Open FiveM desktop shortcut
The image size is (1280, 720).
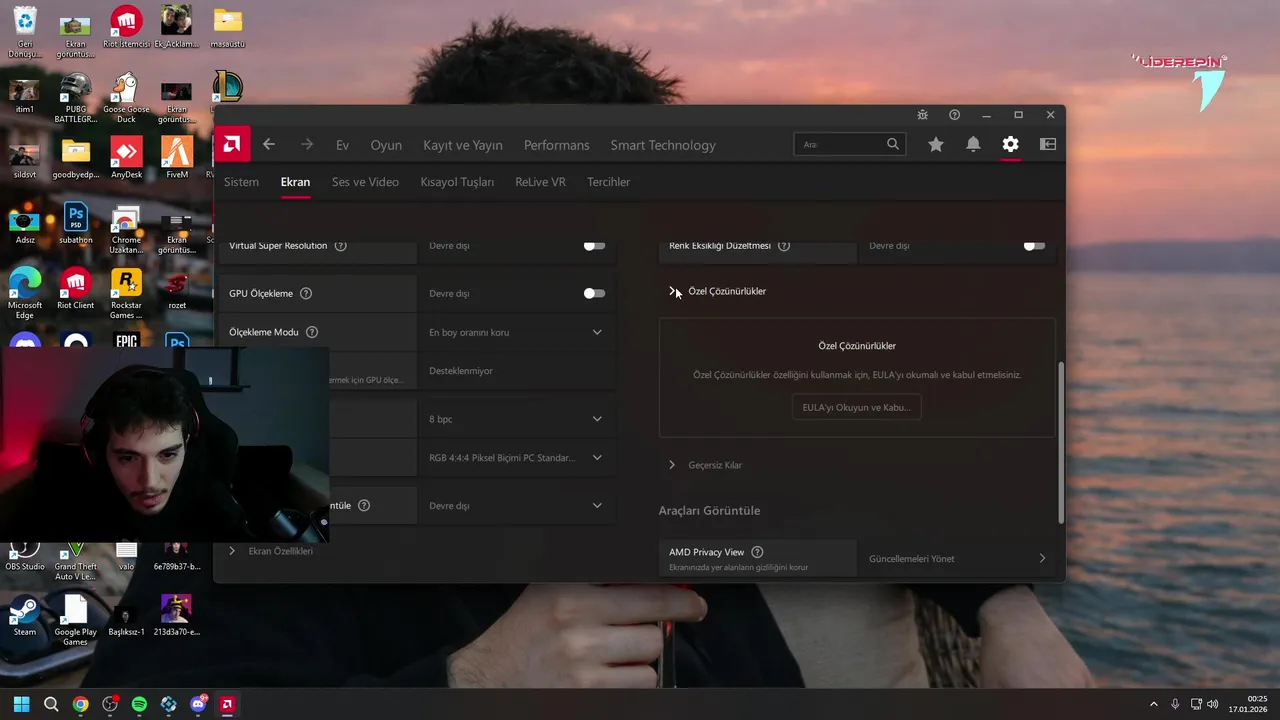177,157
